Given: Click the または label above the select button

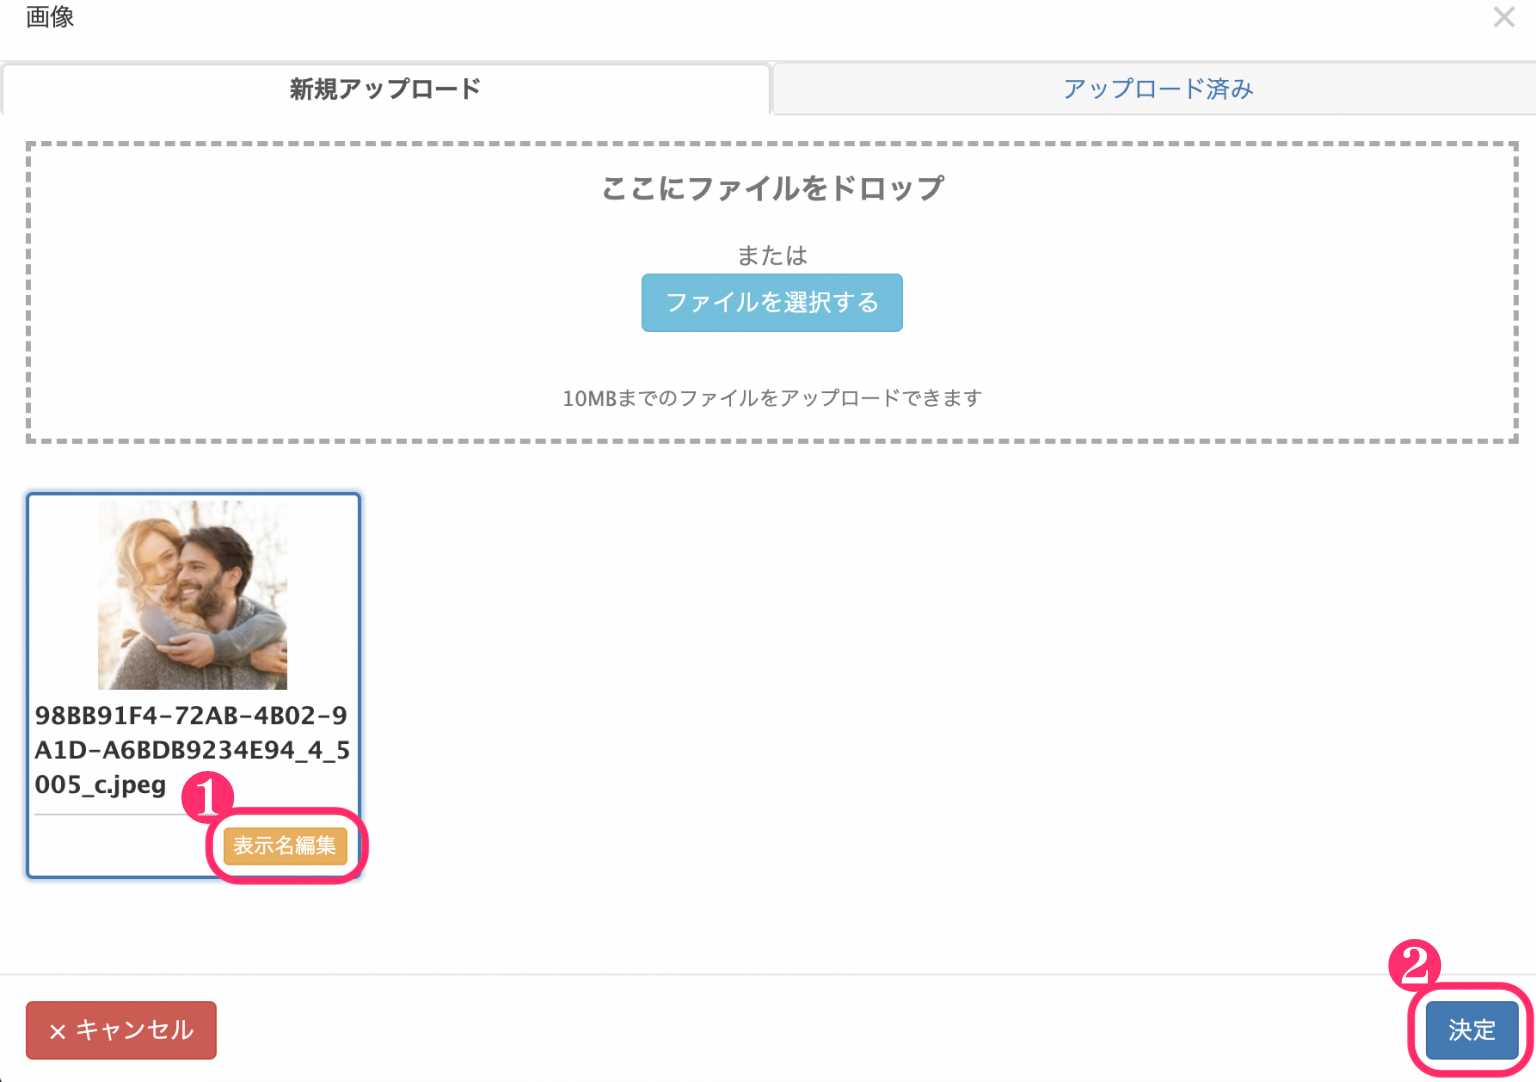Looking at the screenshot, I should 772,256.
